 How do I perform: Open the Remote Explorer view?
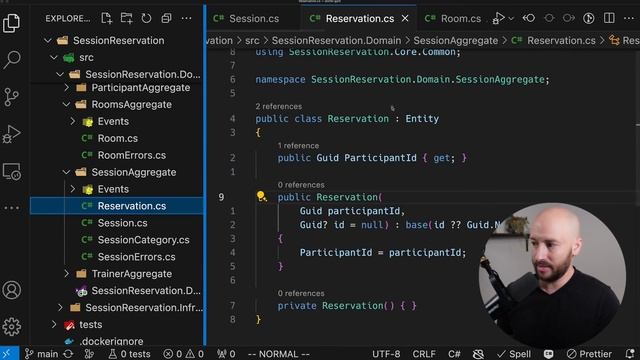point(11,172)
